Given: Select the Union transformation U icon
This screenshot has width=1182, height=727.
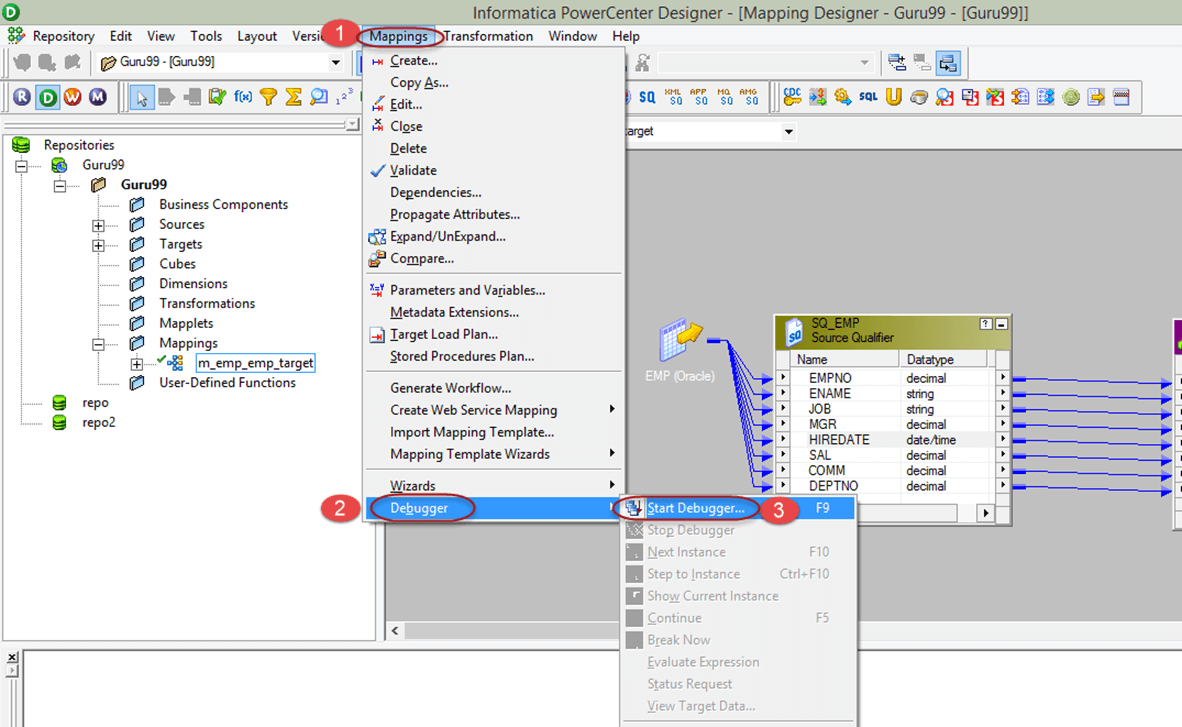Looking at the screenshot, I should pos(893,97).
